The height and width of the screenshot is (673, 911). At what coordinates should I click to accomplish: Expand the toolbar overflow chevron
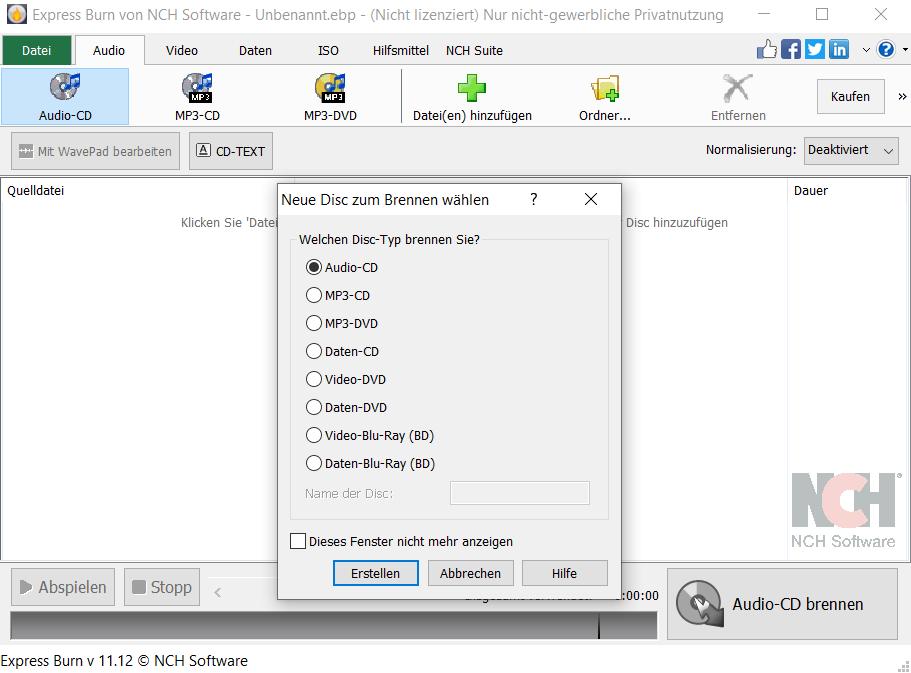point(901,97)
